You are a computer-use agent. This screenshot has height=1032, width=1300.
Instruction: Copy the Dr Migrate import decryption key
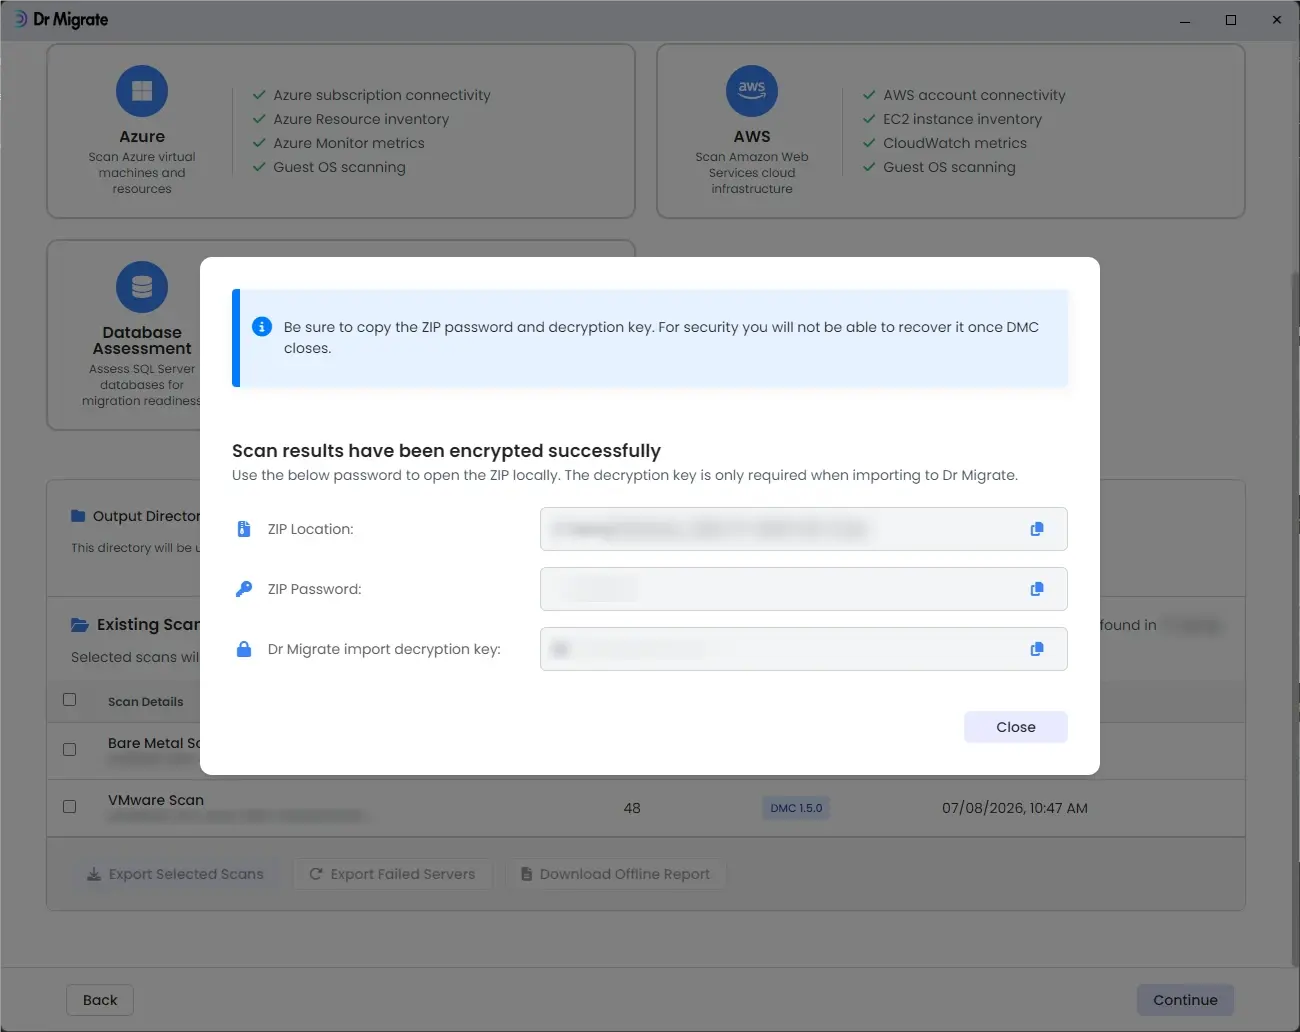pyautogui.click(x=1037, y=649)
